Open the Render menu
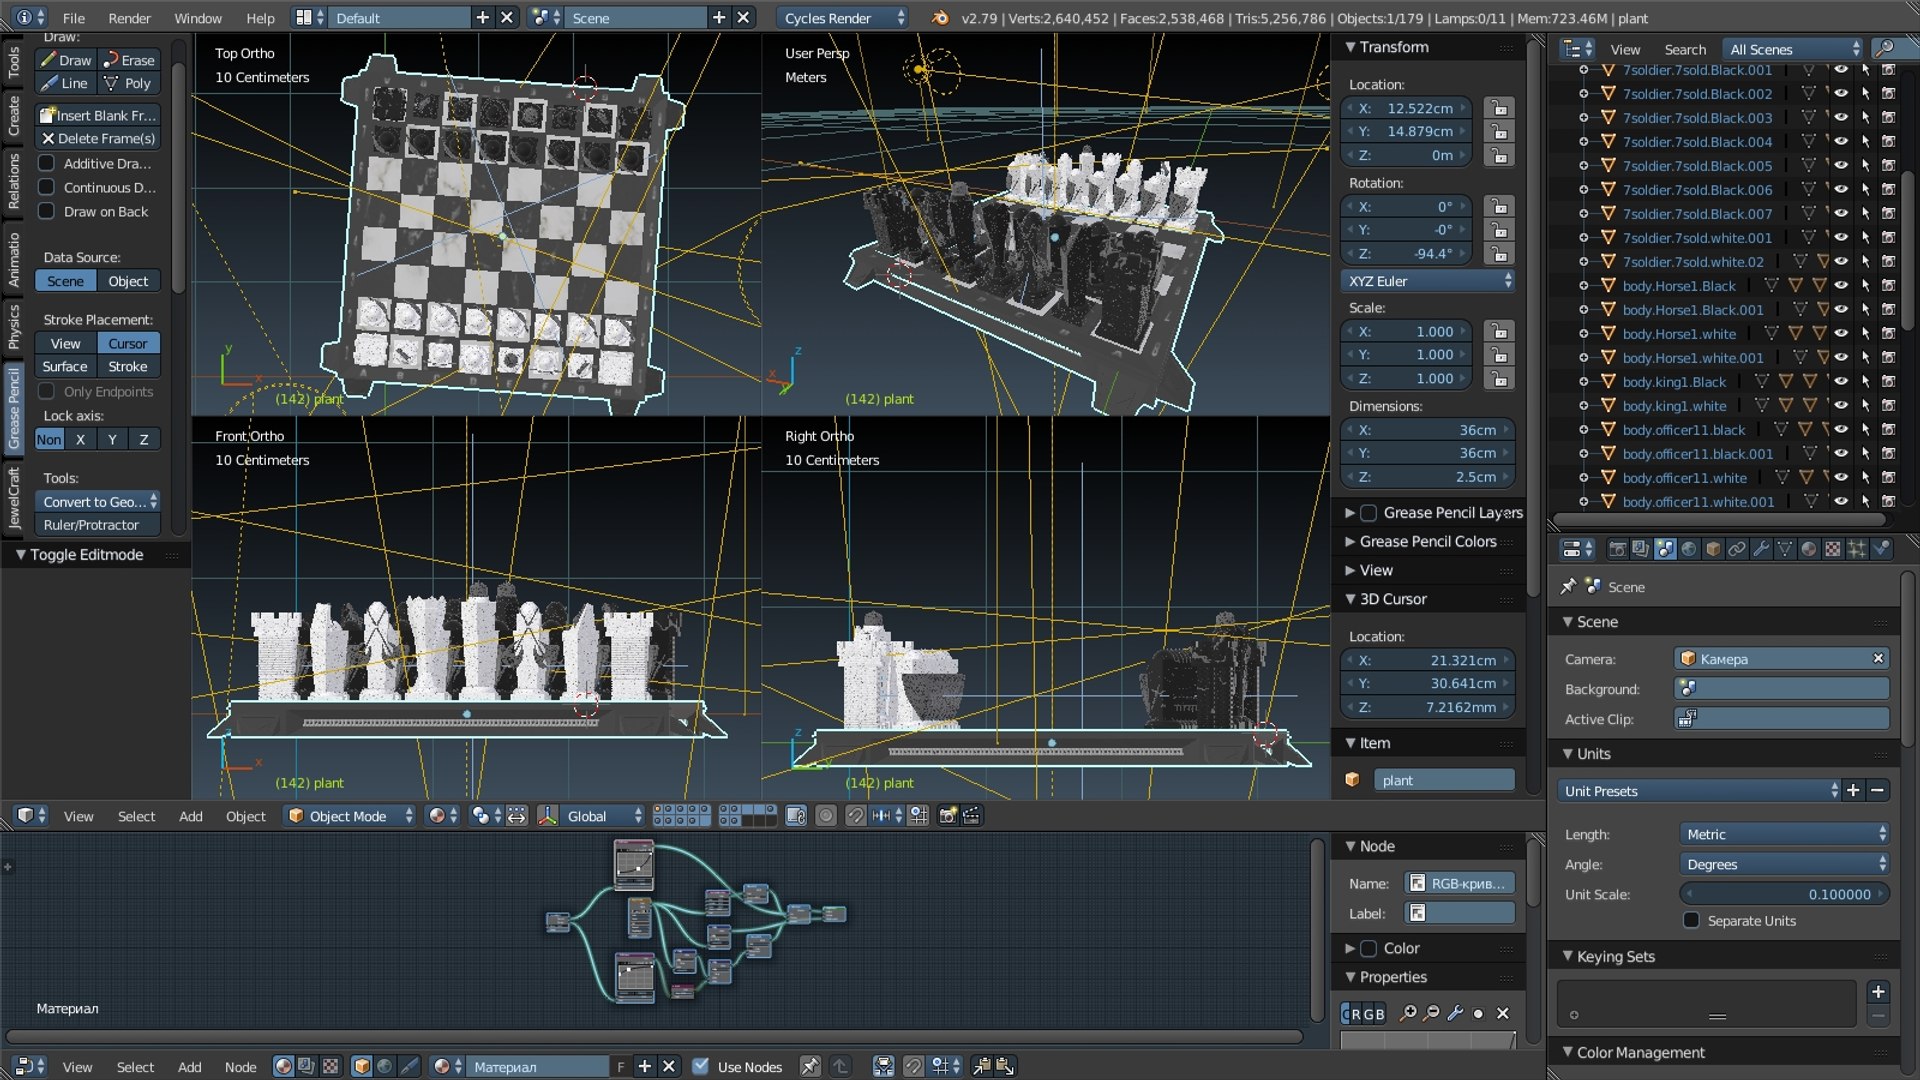This screenshot has height=1080, width=1920. [x=129, y=18]
